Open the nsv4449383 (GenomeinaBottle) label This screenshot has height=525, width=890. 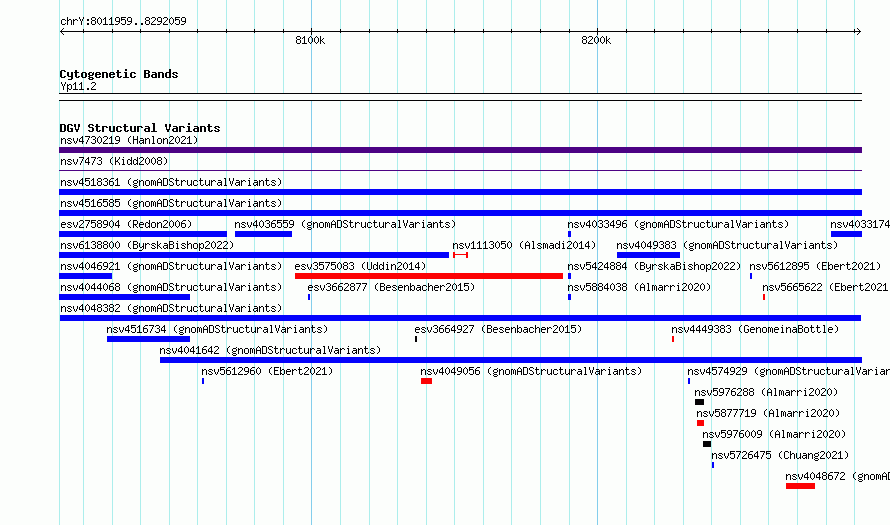pyautogui.click(x=755, y=329)
